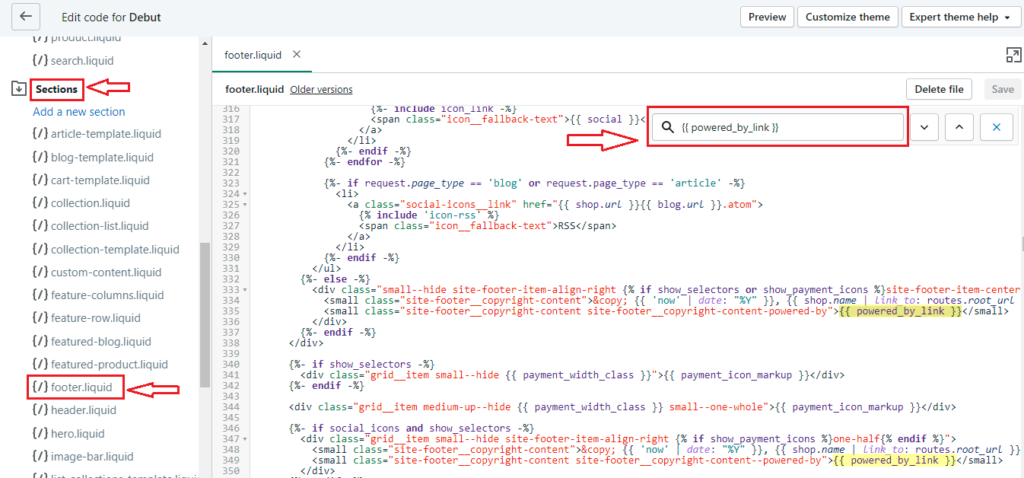Click line number 340 in gutter
Image resolution: width=1024 pixels, height=478 pixels.
[231, 364]
